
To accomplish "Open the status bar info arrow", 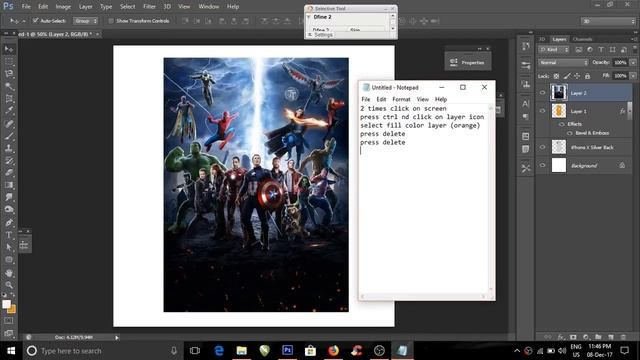I will pos(117,338).
